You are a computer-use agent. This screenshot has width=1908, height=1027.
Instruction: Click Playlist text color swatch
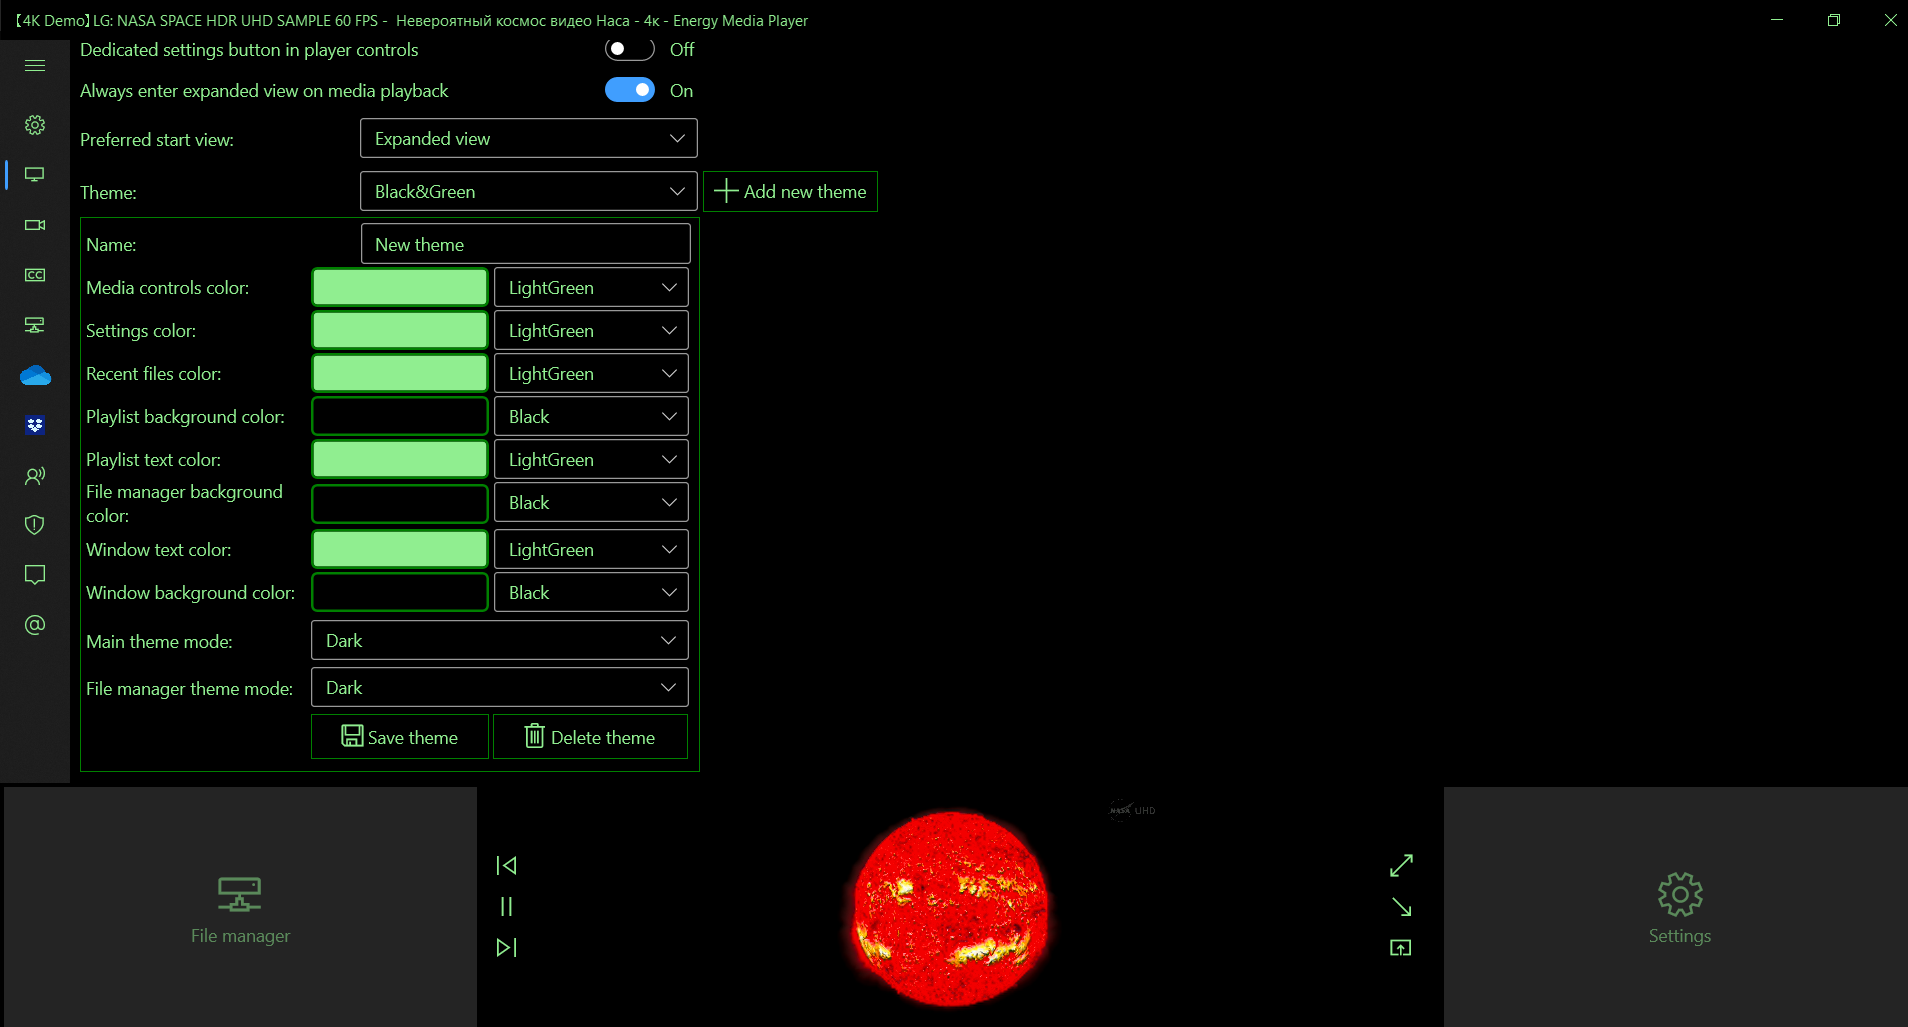pyautogui.click(x=400, y=459)
